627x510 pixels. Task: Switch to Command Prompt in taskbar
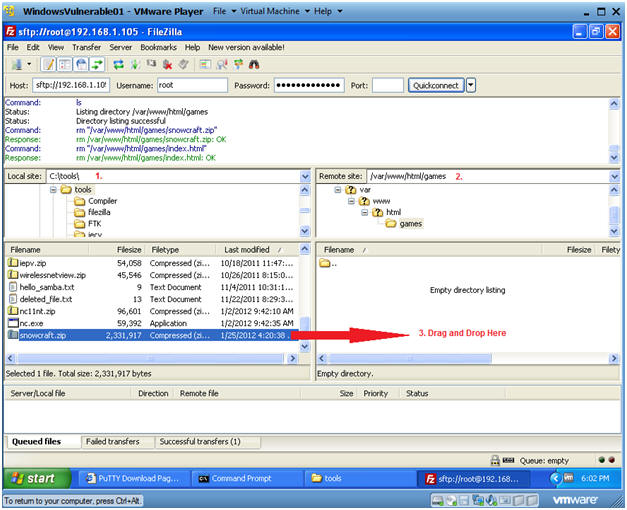tap(247, 478)
